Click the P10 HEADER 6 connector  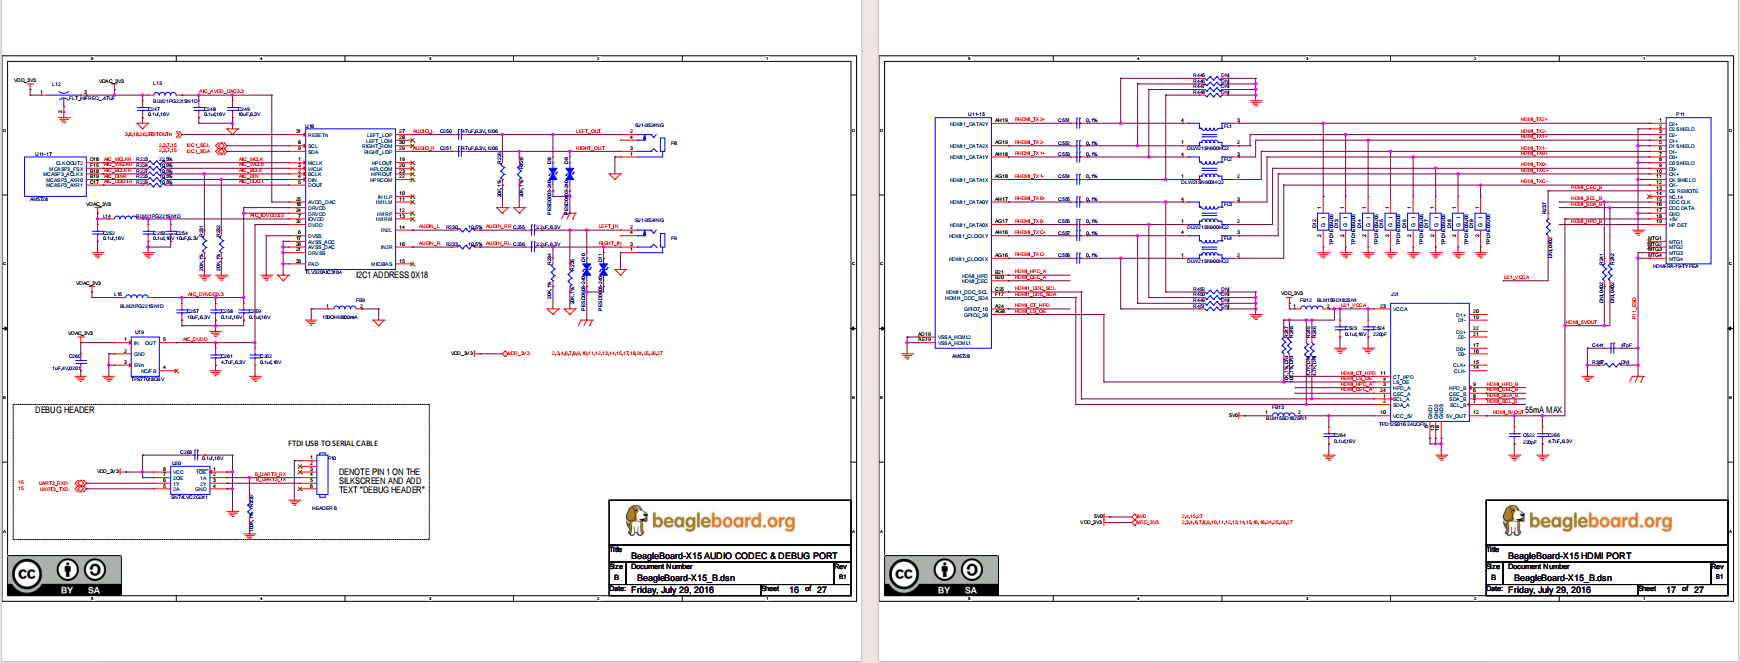[322, 475]
